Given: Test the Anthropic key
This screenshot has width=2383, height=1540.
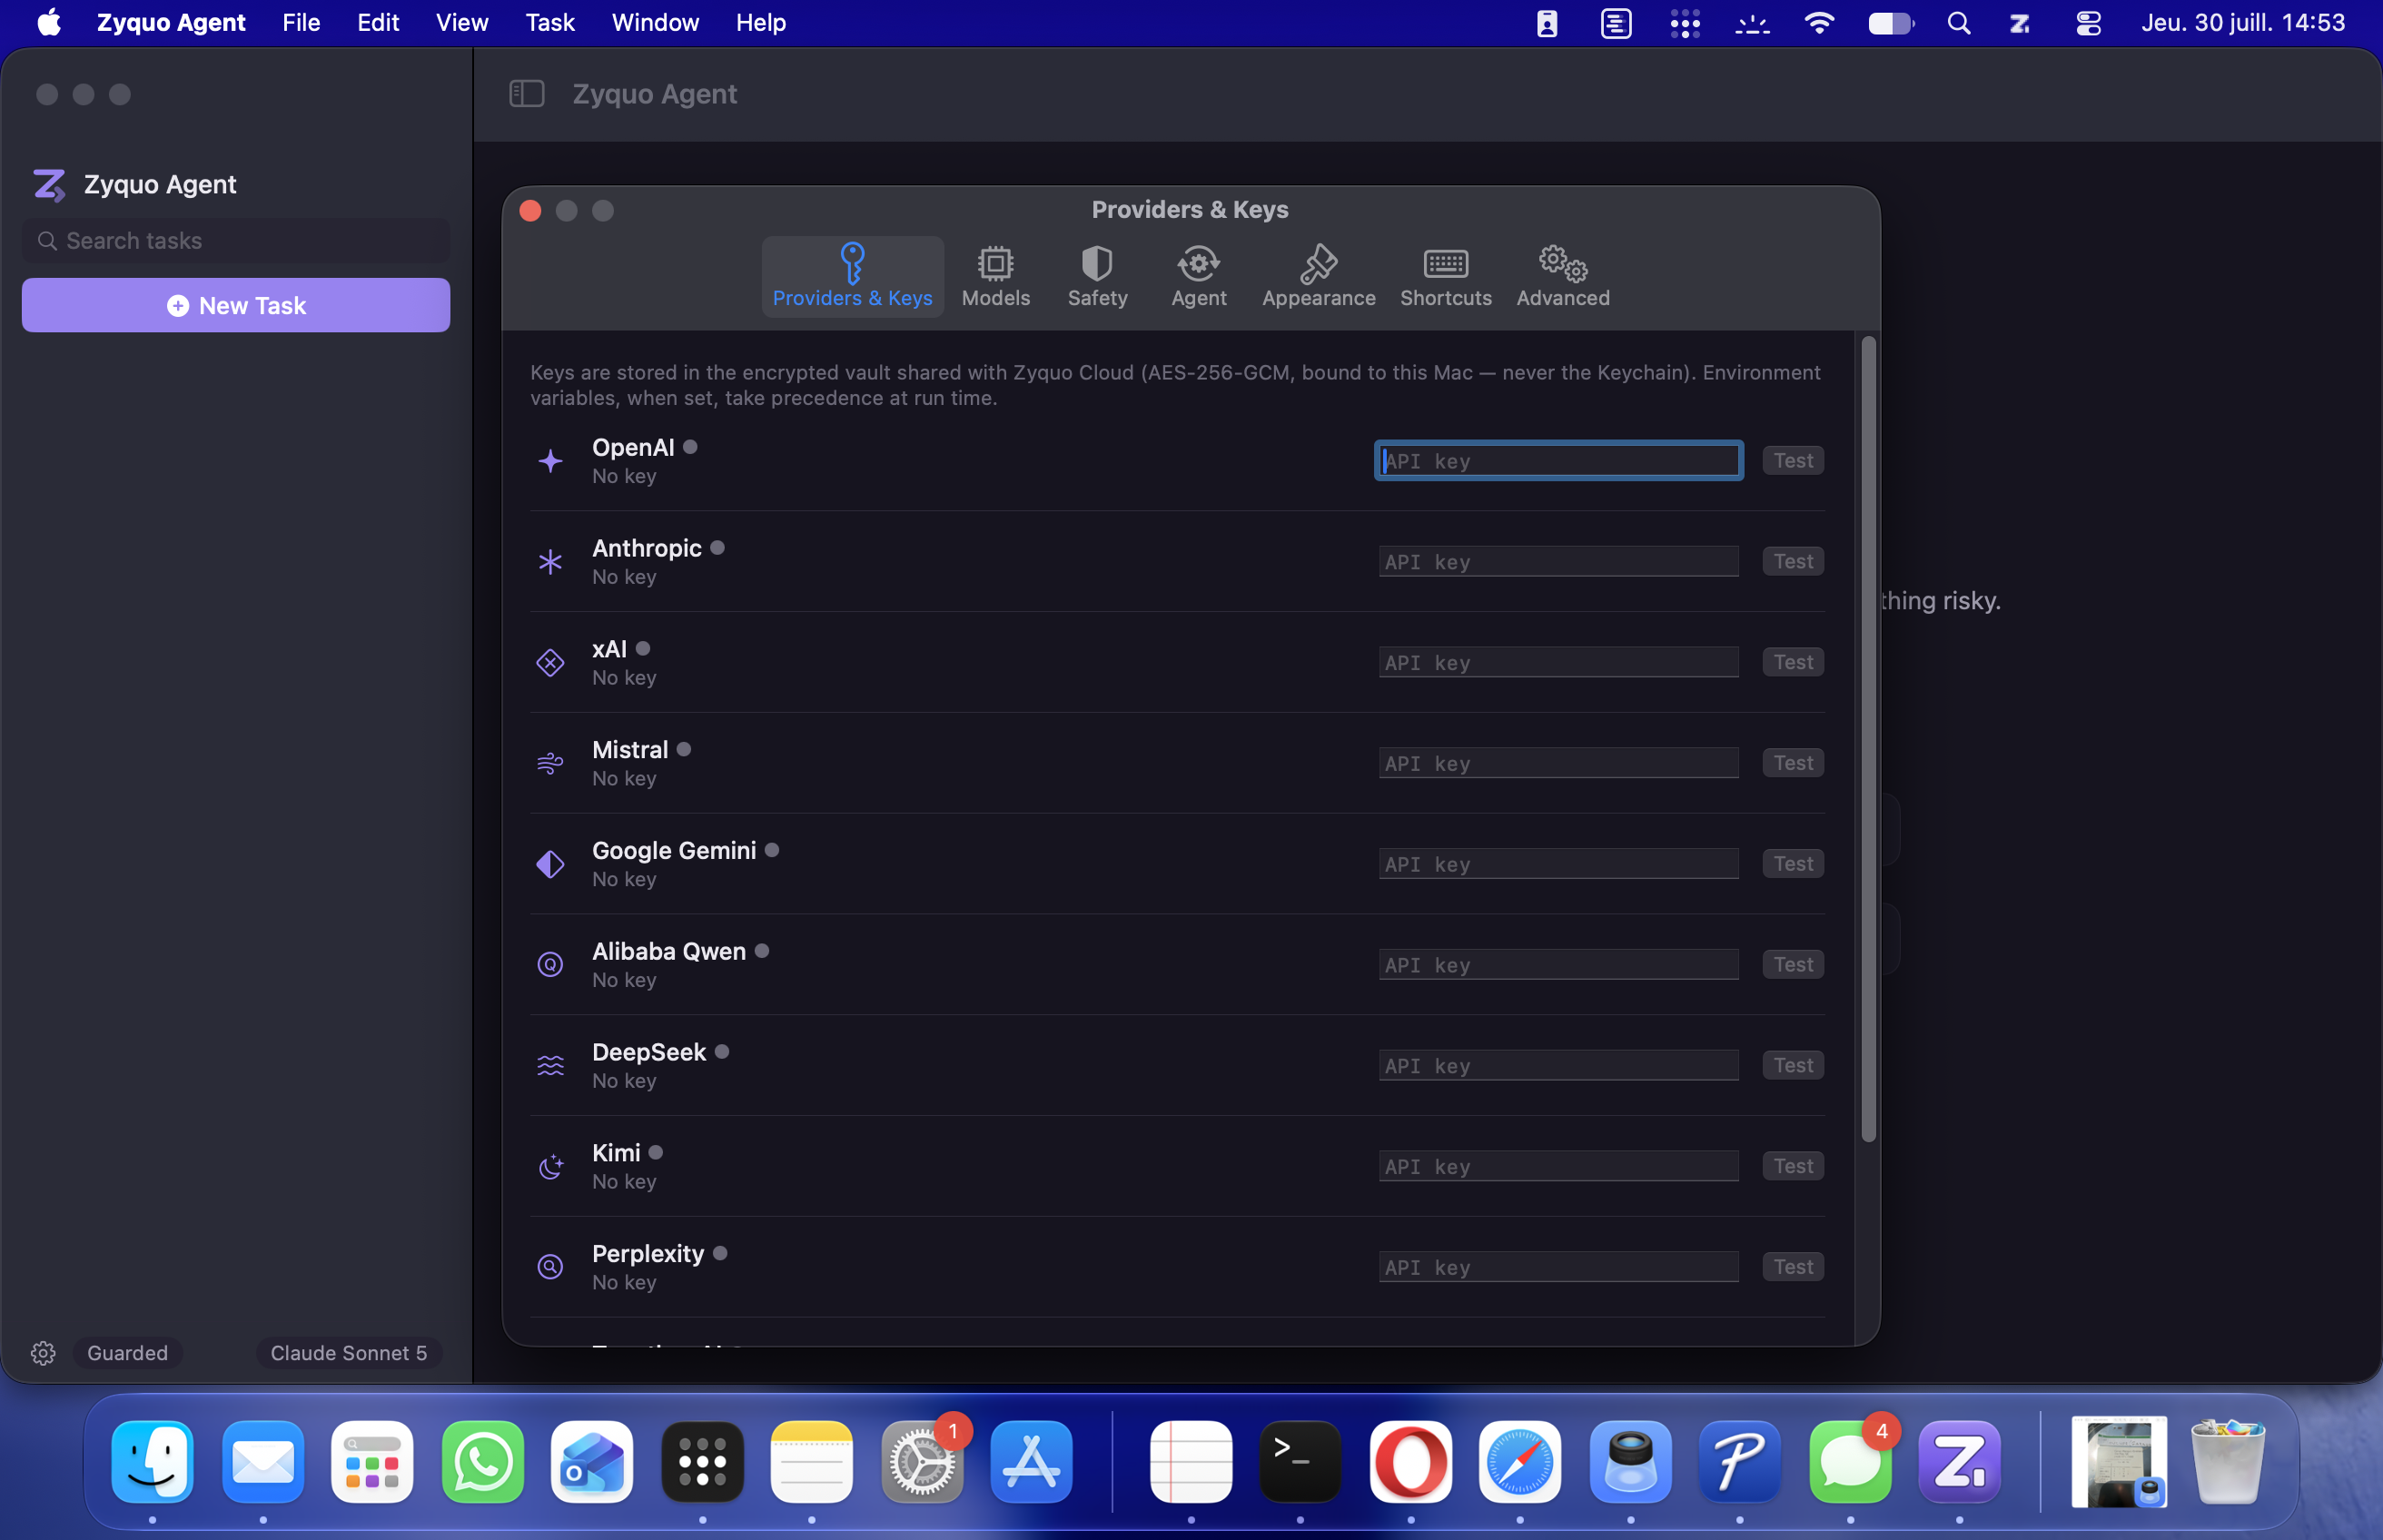Looking at the screenshot, I should tap(1792, 562).
